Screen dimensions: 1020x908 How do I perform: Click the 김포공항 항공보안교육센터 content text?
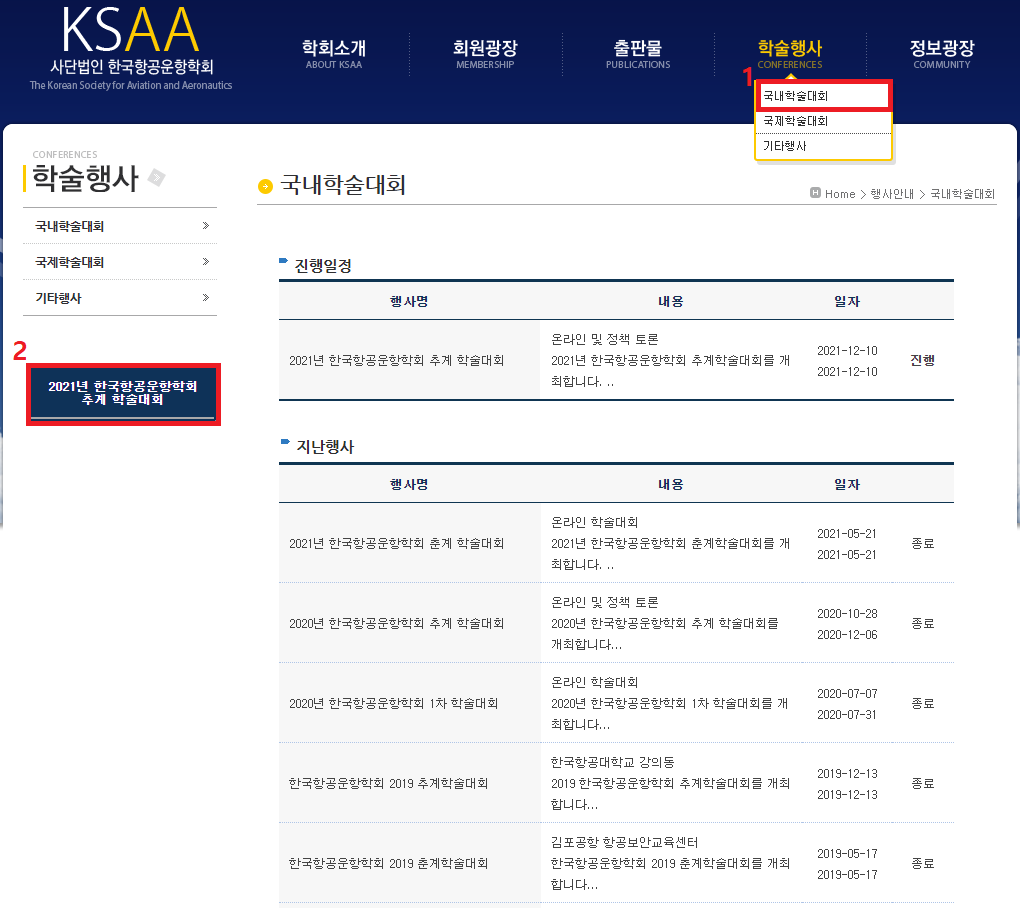click(x=624, y=842)
